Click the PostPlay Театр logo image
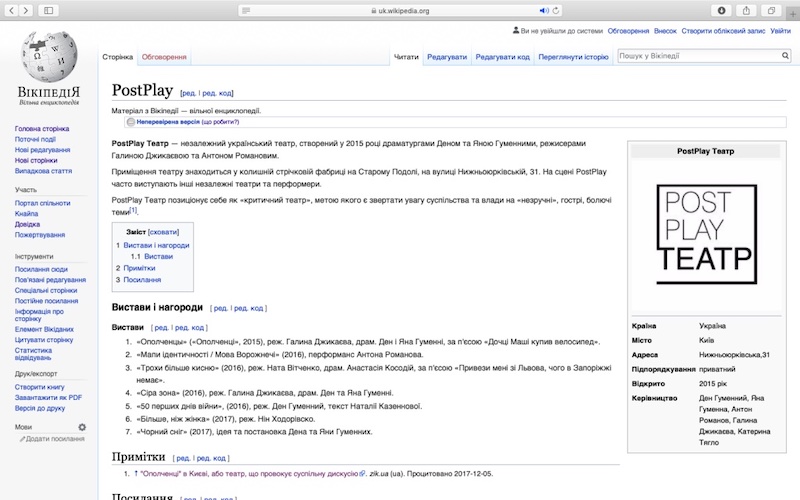This screenshot has width=800, height=500. (x=706, y=234)
